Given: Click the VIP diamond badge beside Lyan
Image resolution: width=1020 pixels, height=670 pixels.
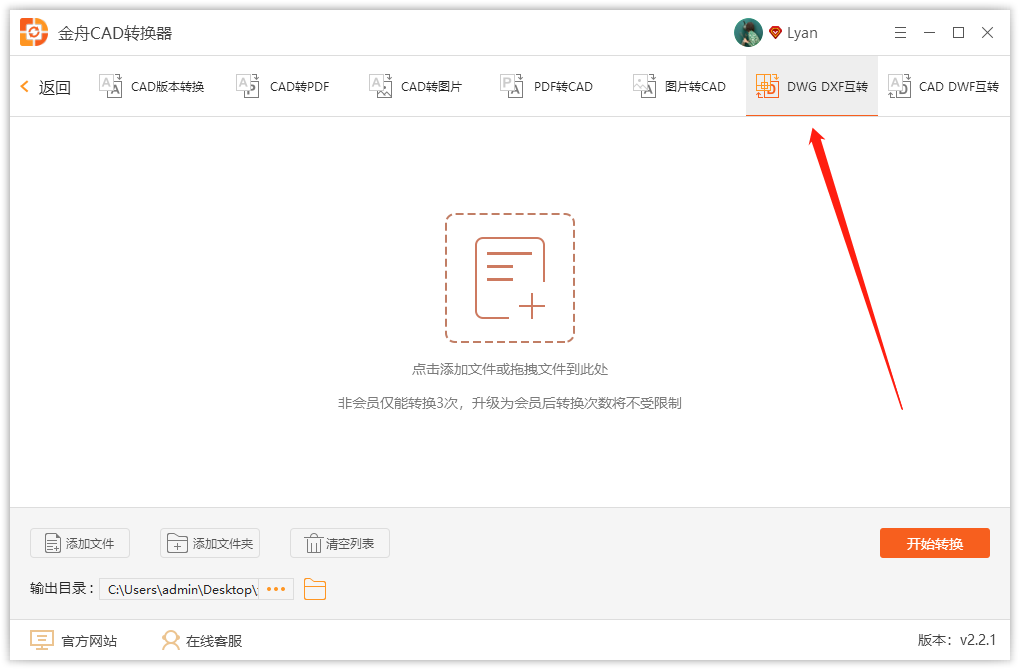Looking at the screenshot, I should click(x=775, y=33).
